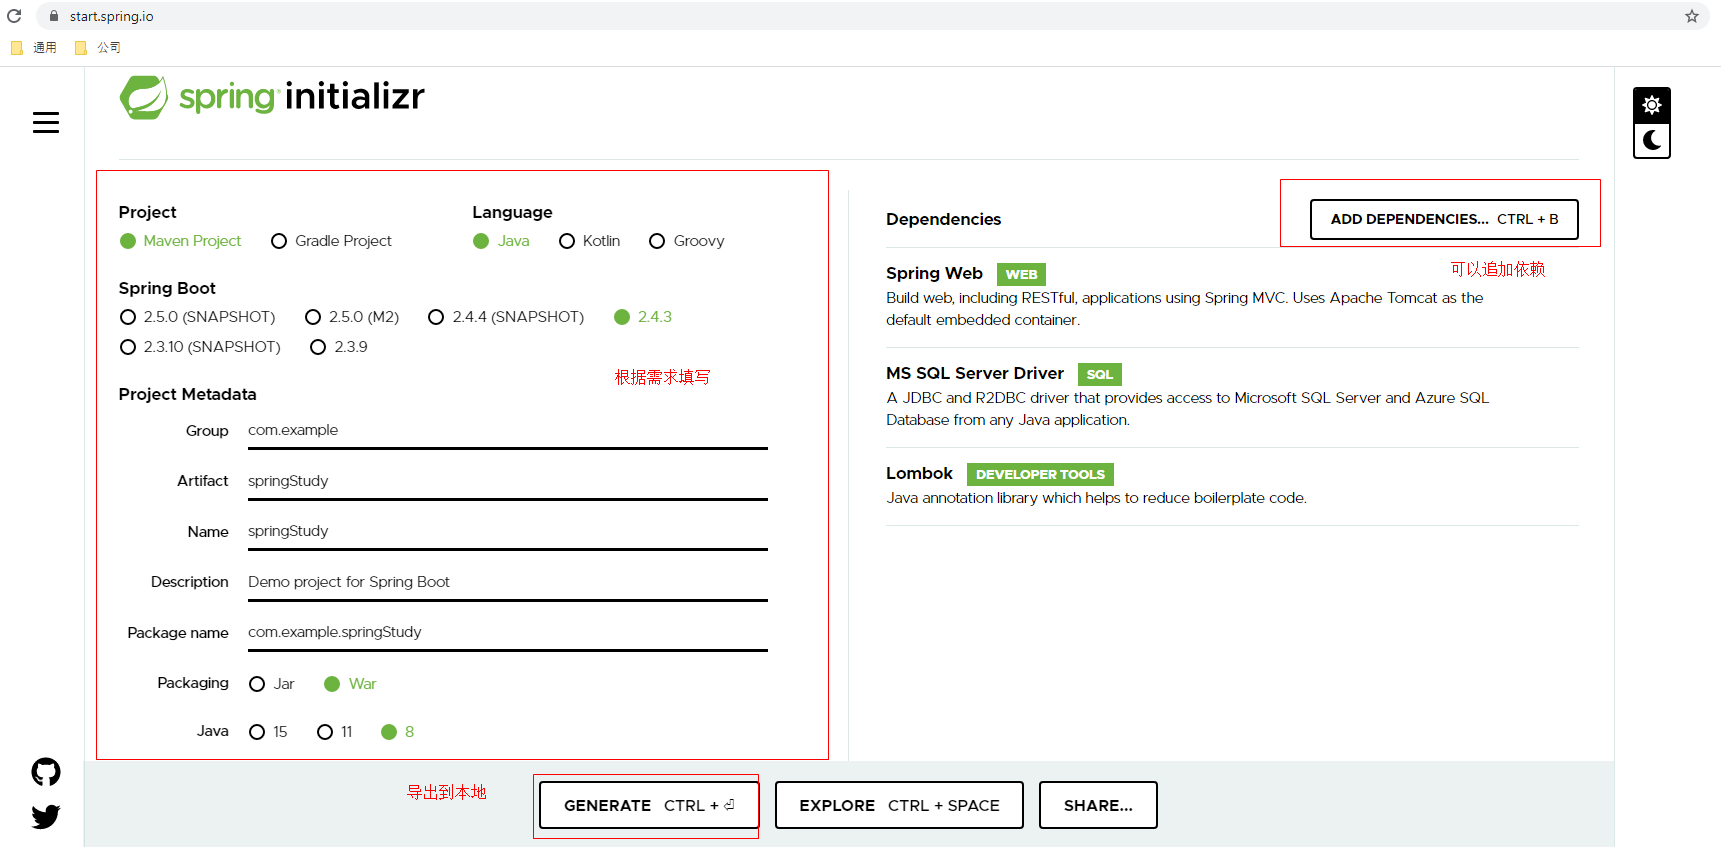The image size is (1721, 847).
Task: Open the 公司 bookmarks folder
Action: coord(98,47)
